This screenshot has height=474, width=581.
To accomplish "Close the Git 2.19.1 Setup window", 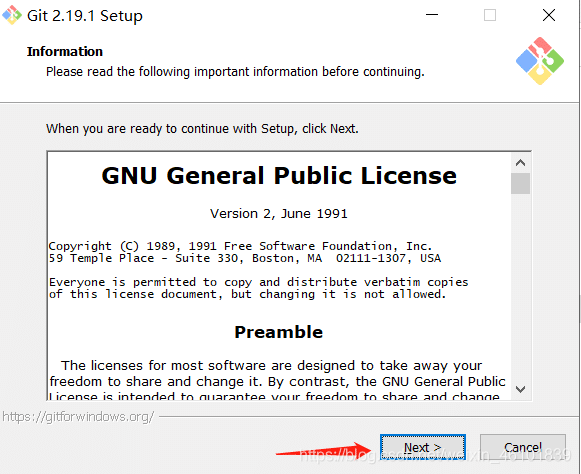I will click(549, 15).
